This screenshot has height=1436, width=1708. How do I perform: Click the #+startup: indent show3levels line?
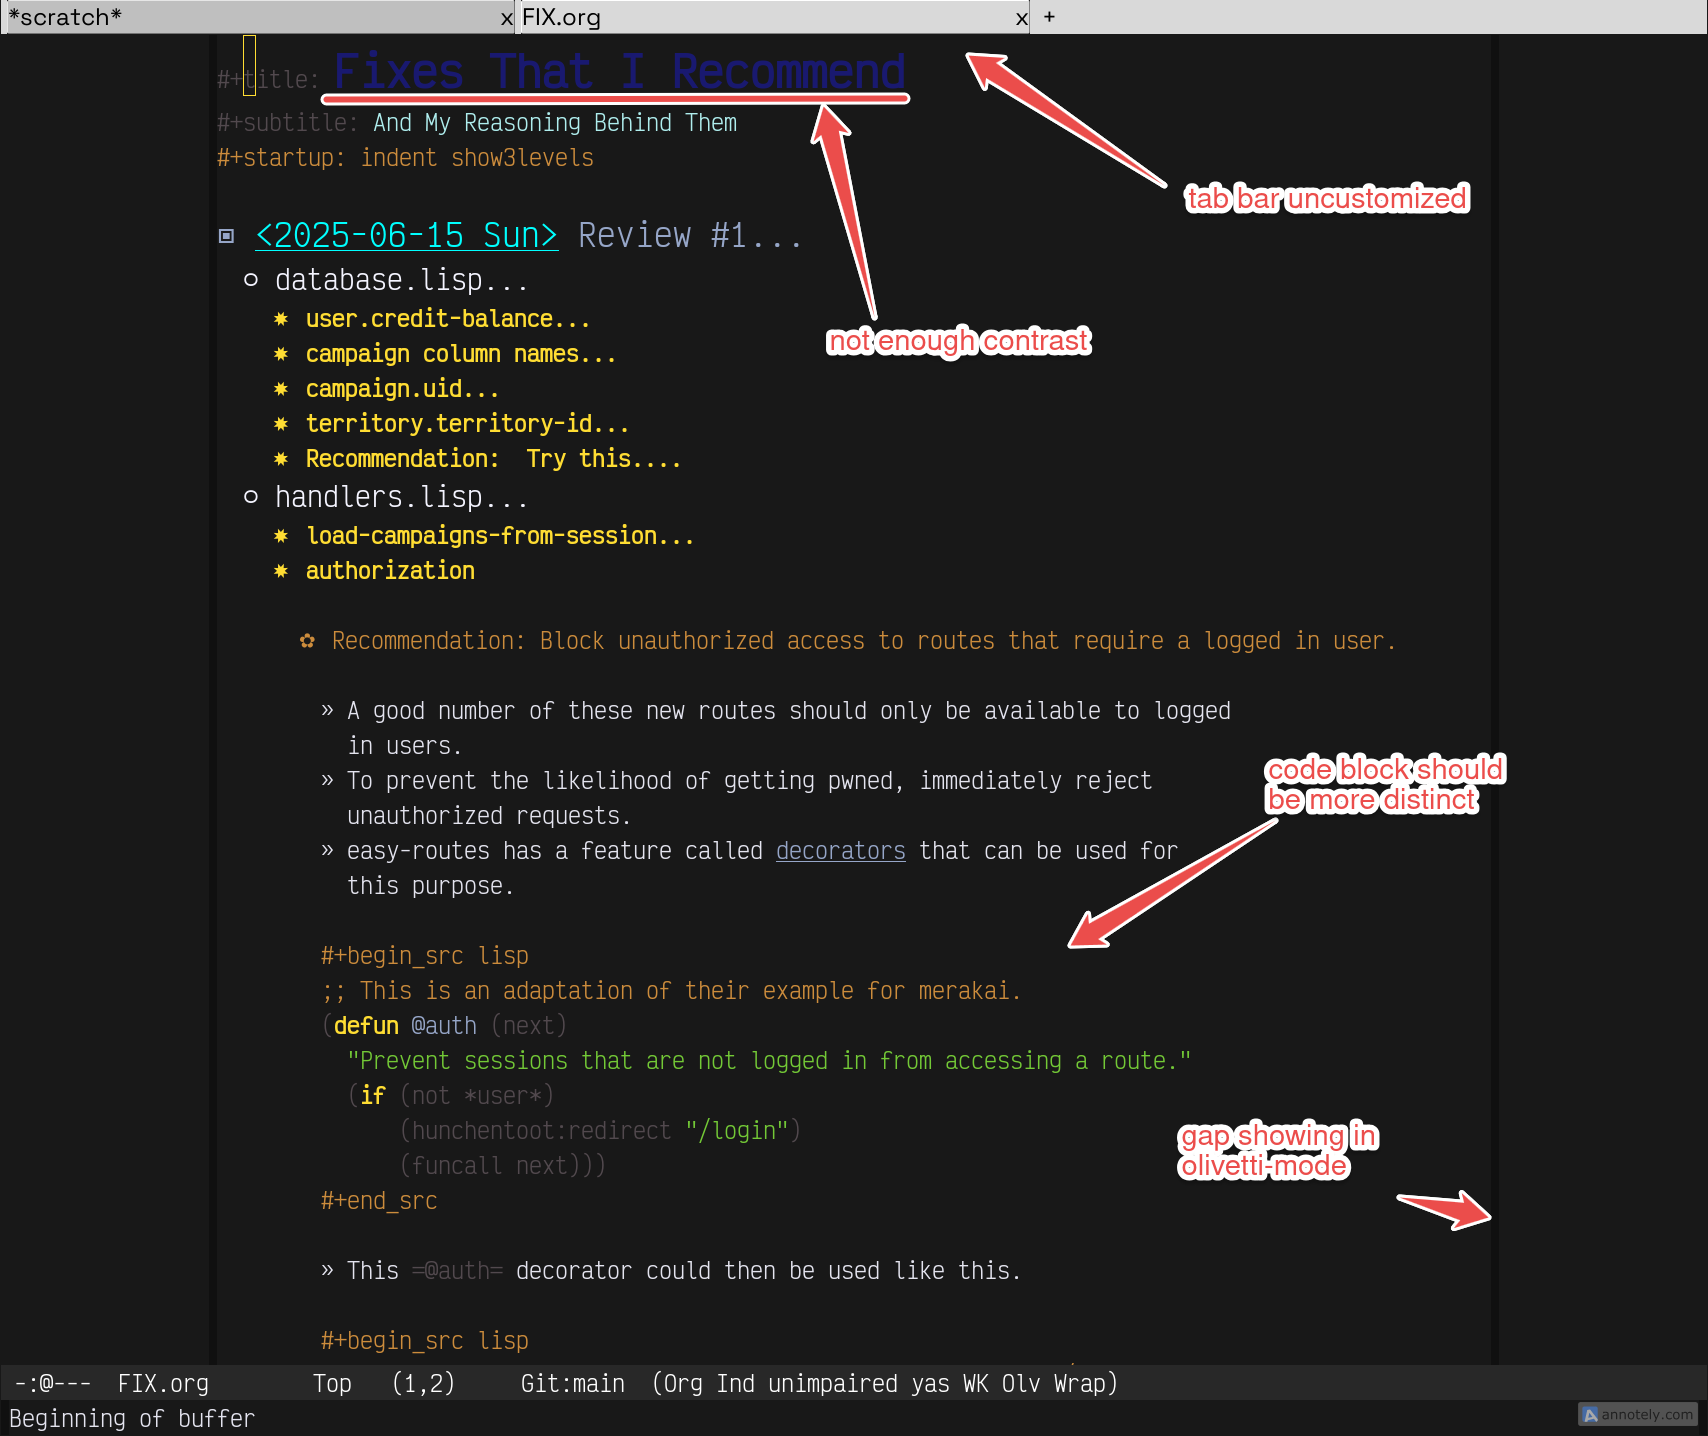coord(405,158)
